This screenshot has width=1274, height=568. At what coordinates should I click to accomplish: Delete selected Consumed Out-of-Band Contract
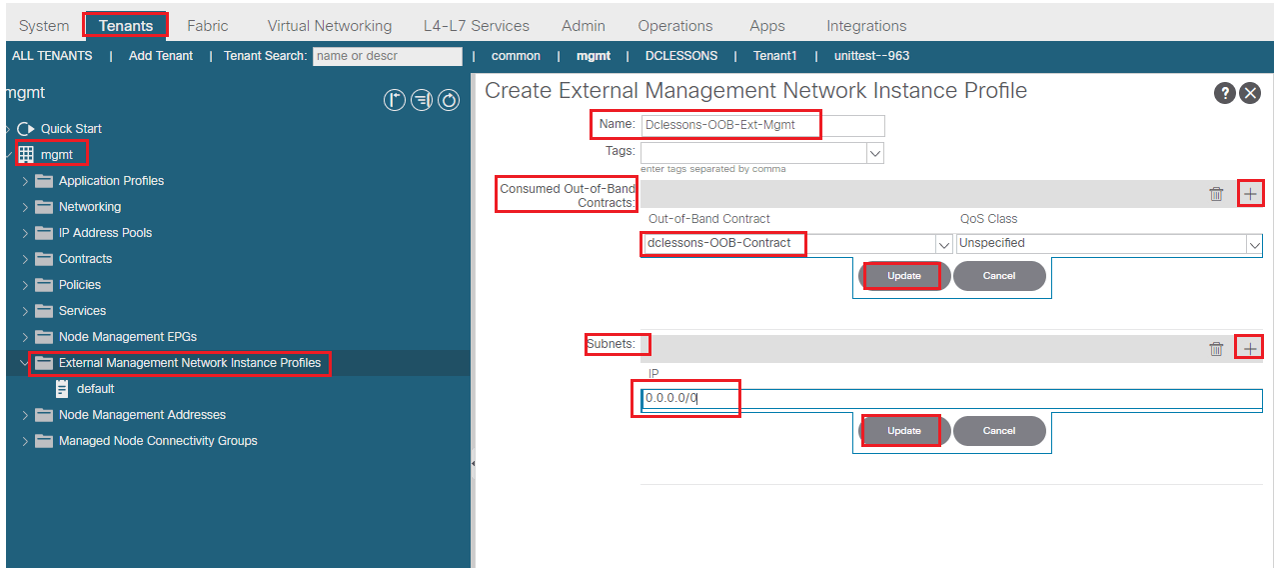pos(1216,194)
